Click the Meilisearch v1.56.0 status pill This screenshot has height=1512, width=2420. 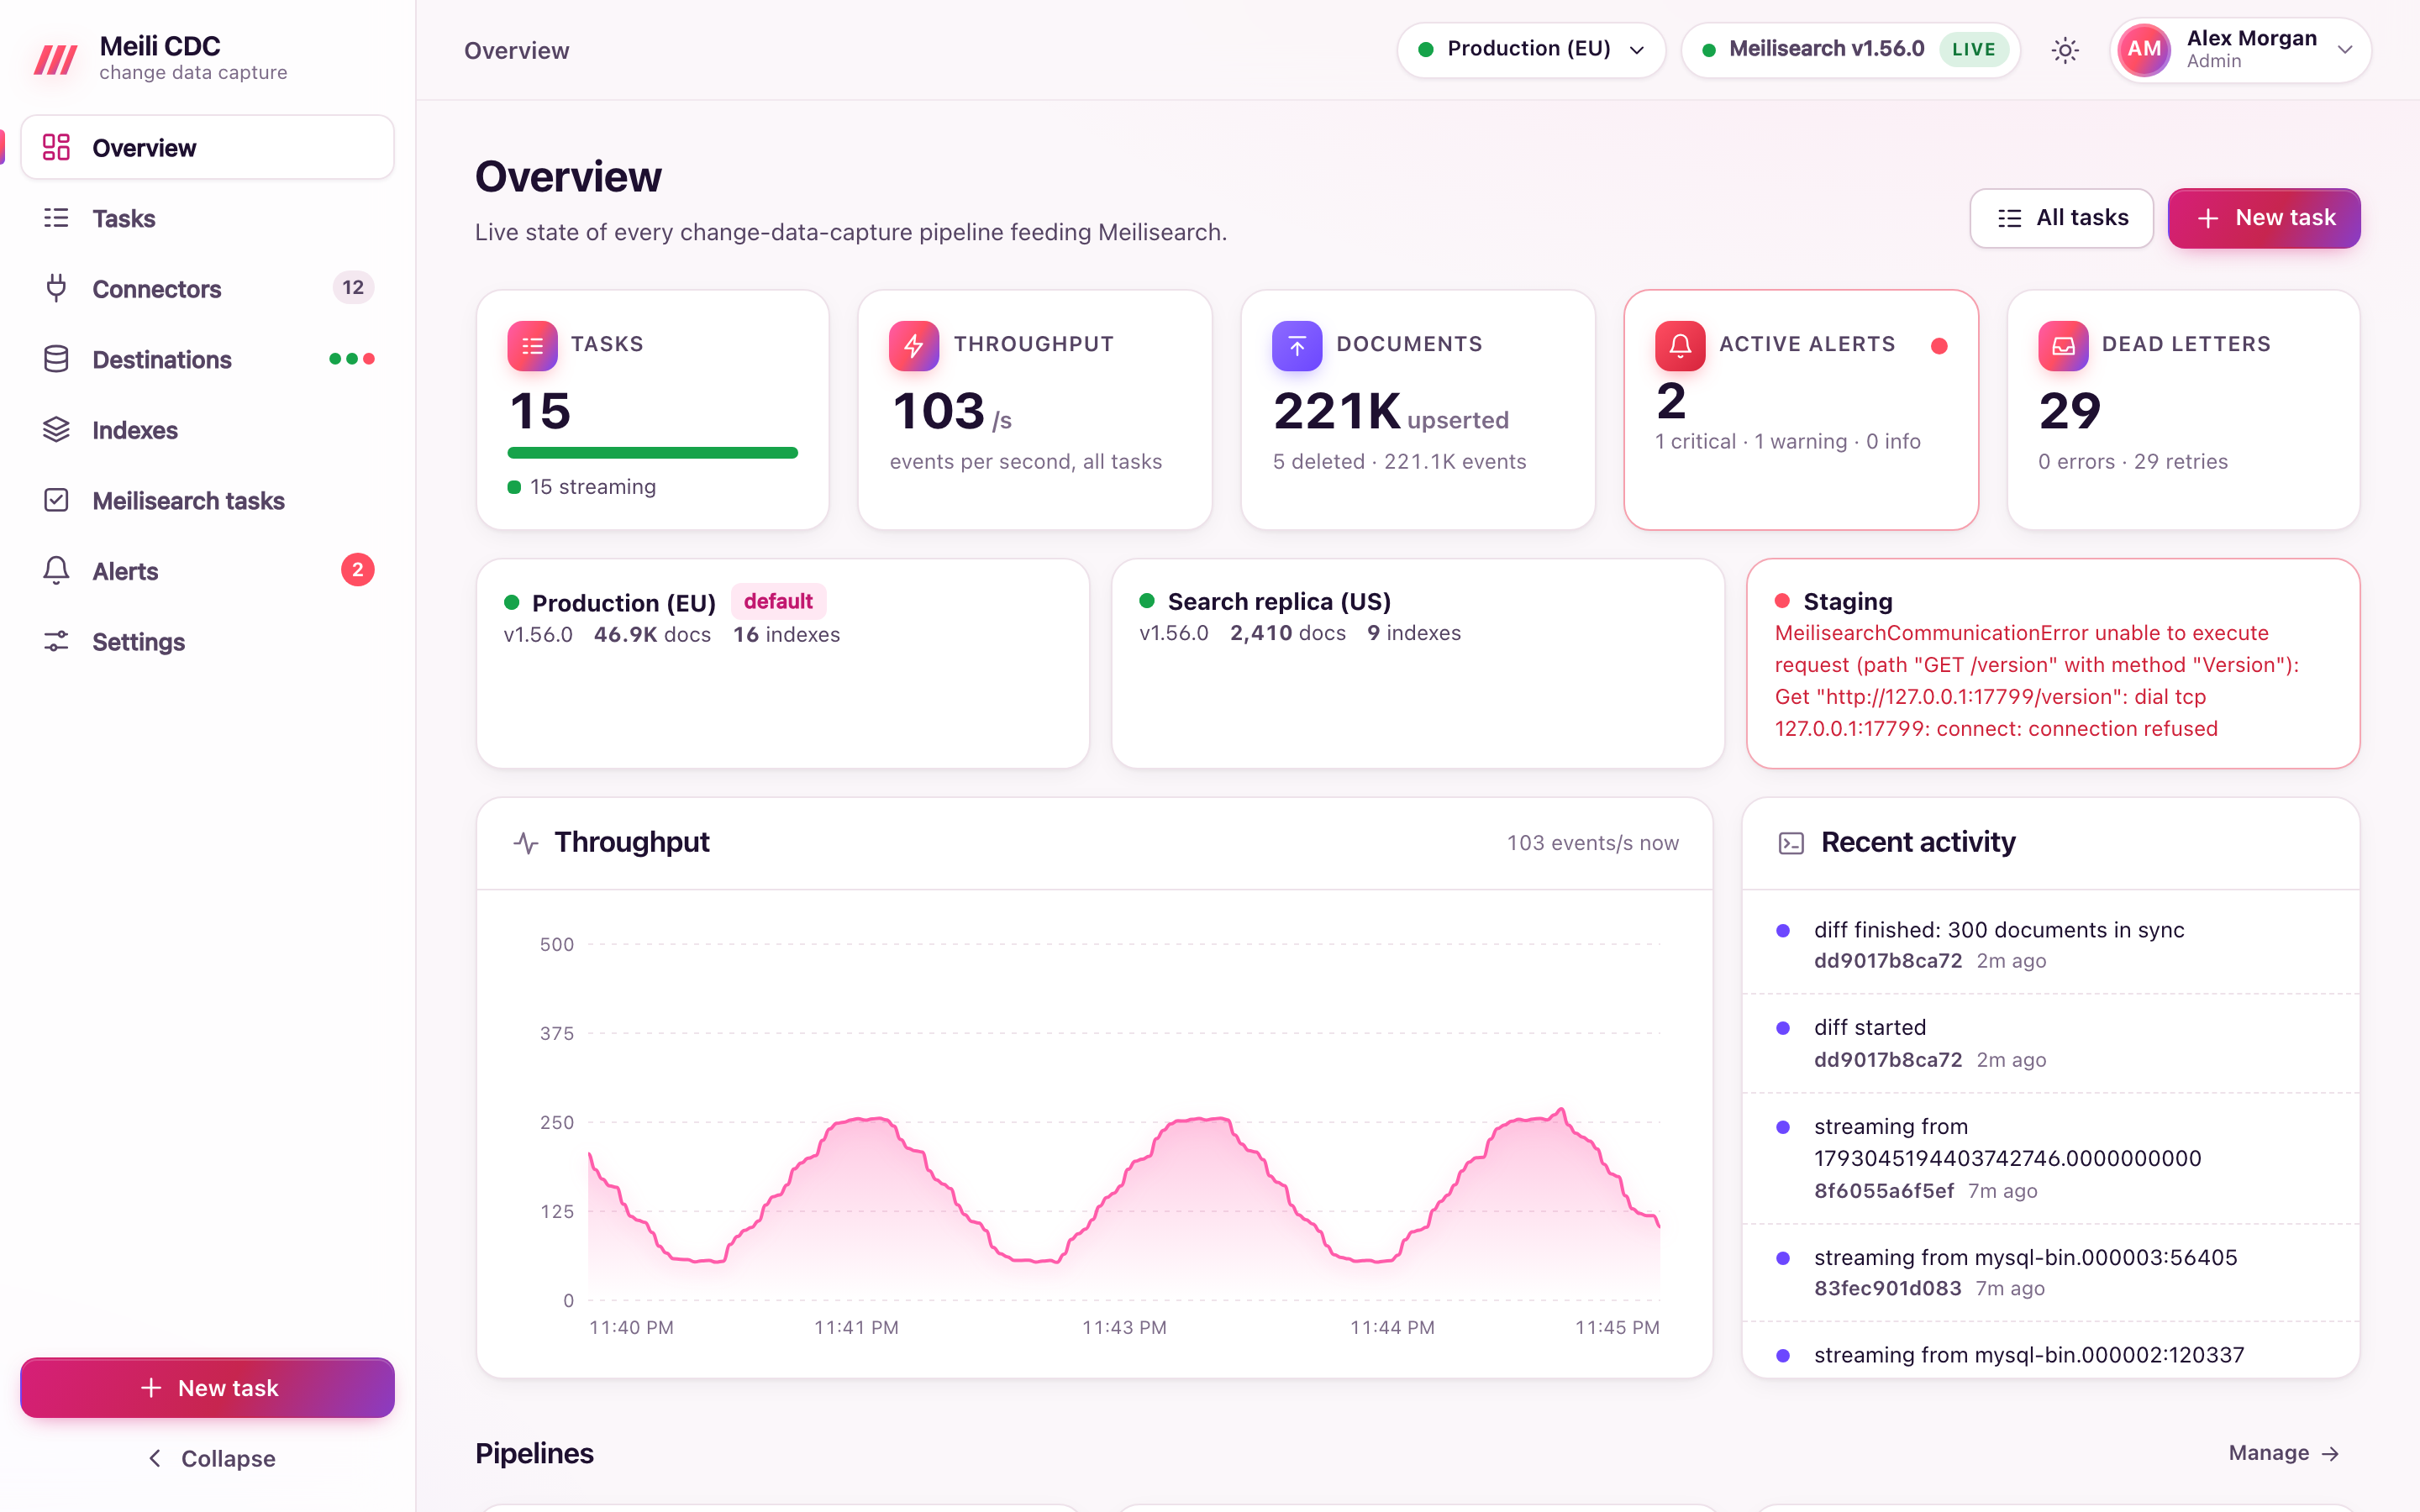(1851, 50)
